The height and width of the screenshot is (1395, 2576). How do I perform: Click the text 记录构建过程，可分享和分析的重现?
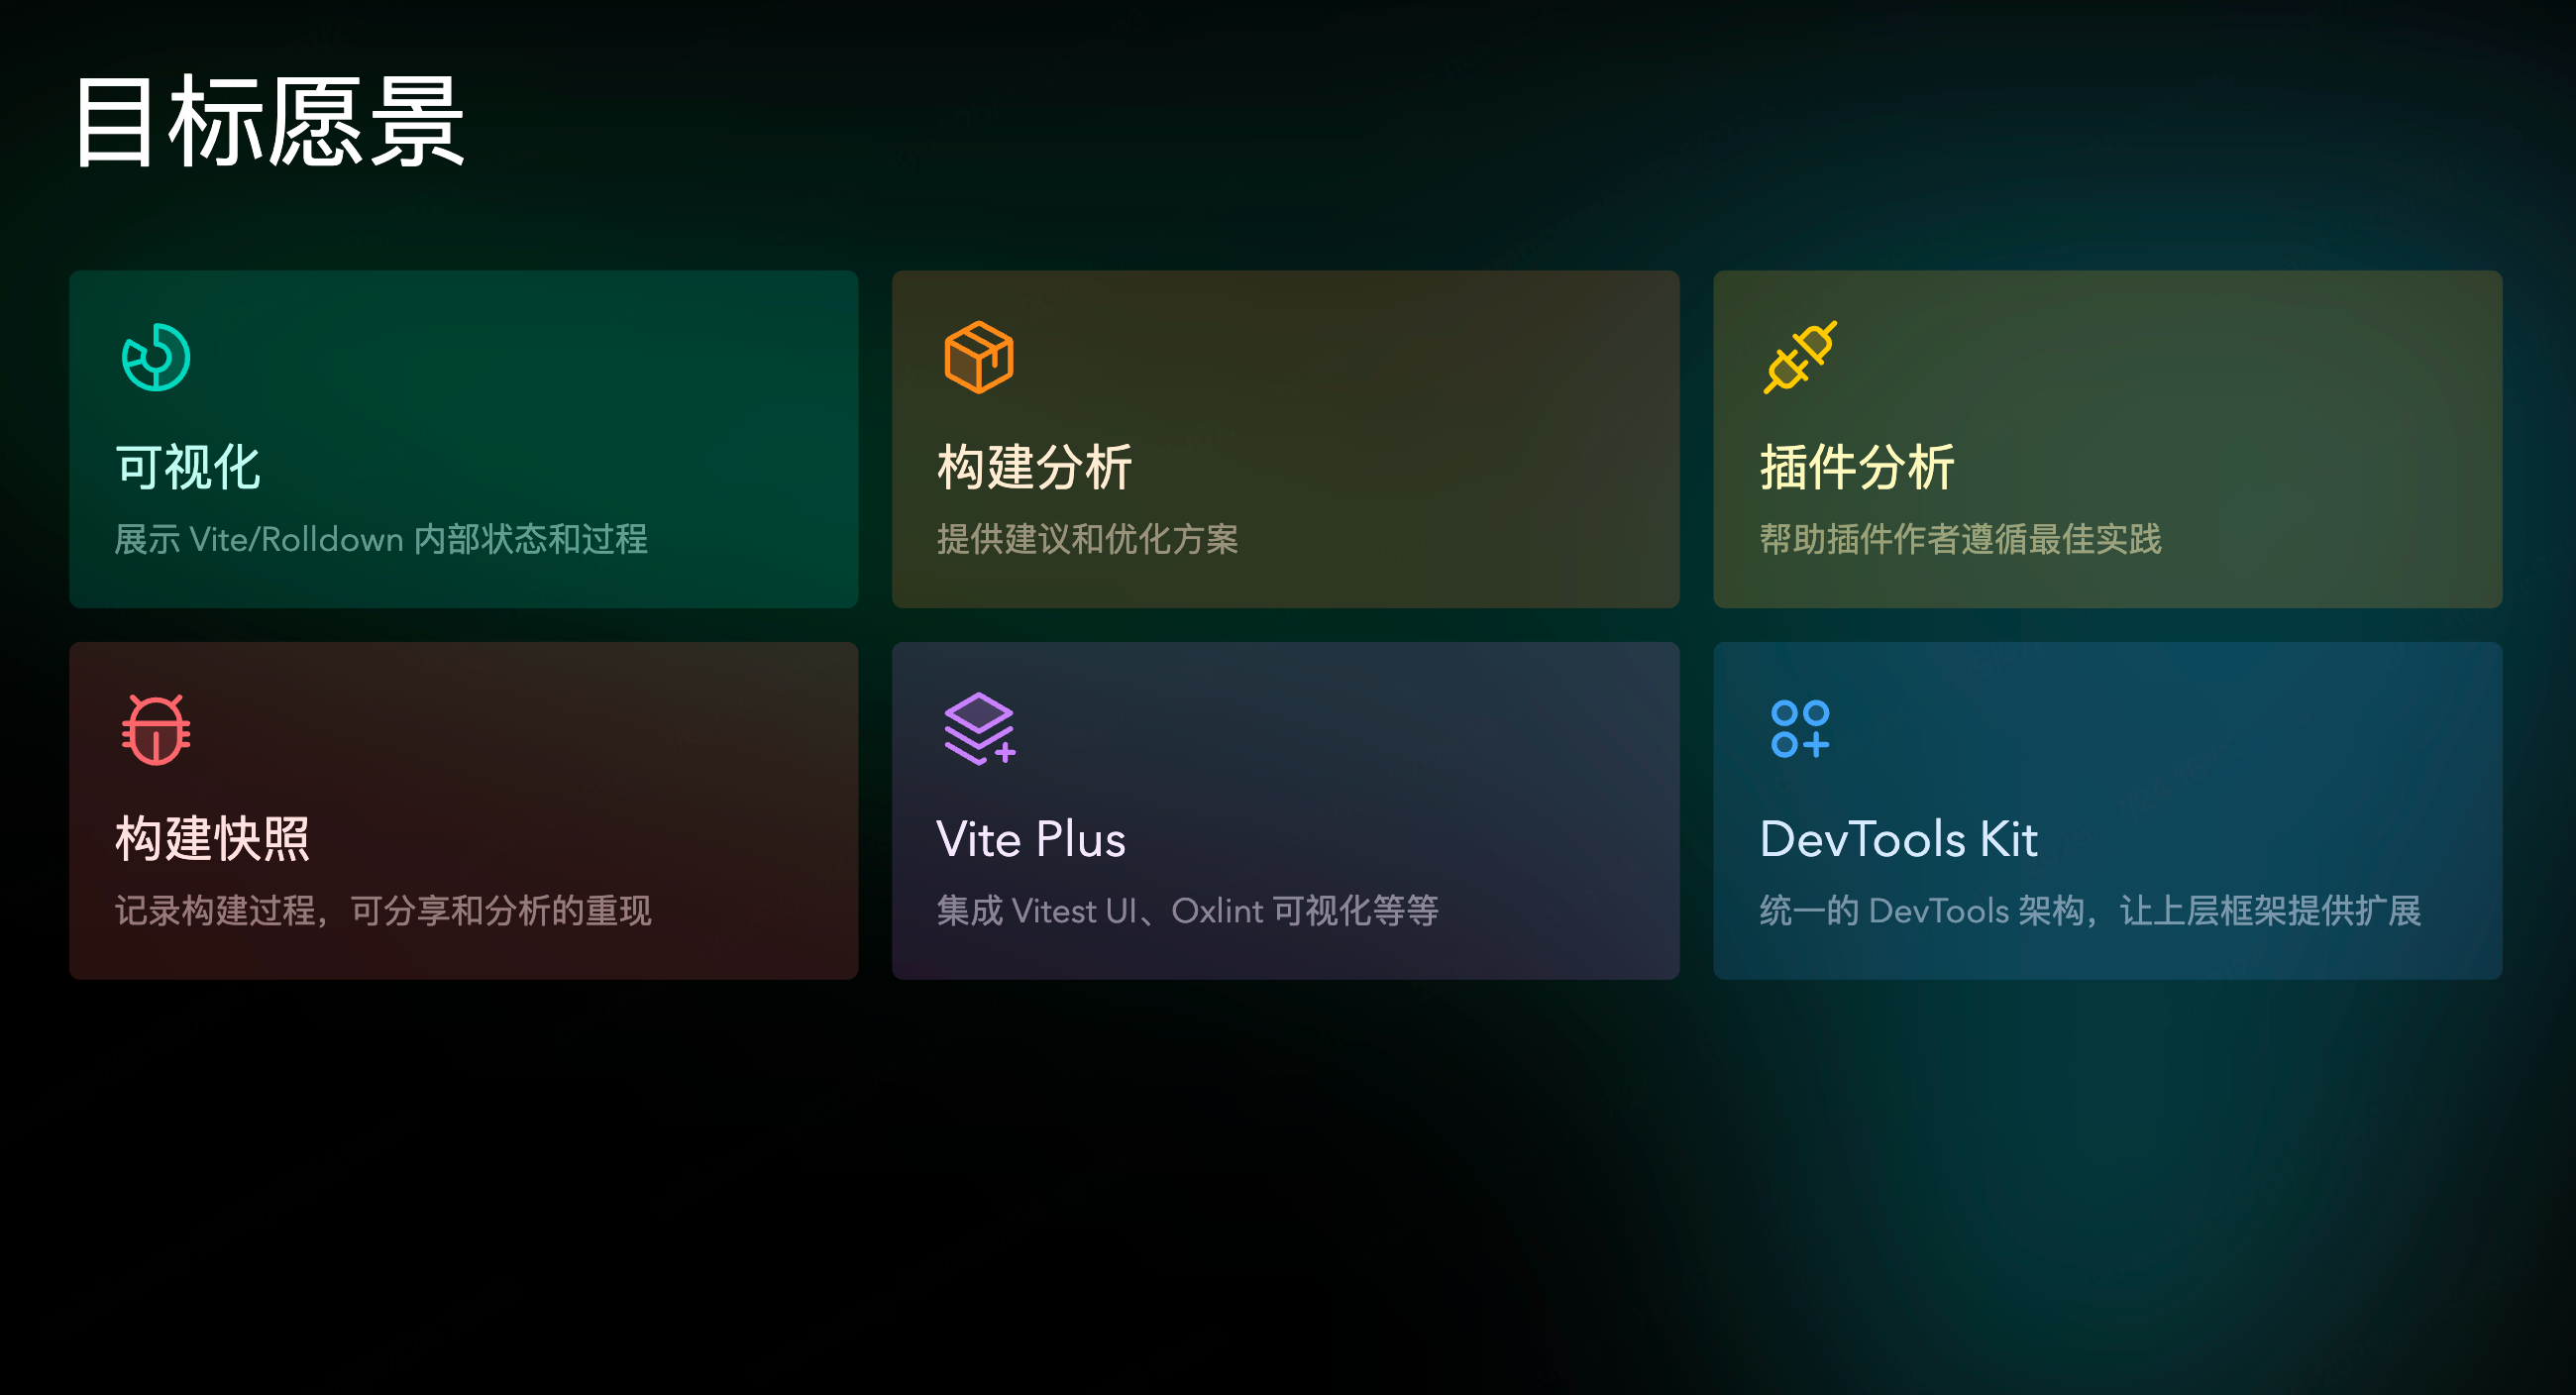[x=383, y=910]
